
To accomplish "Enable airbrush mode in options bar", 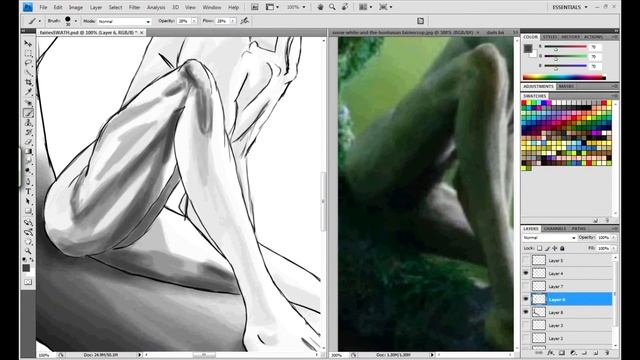I will 244,21.
